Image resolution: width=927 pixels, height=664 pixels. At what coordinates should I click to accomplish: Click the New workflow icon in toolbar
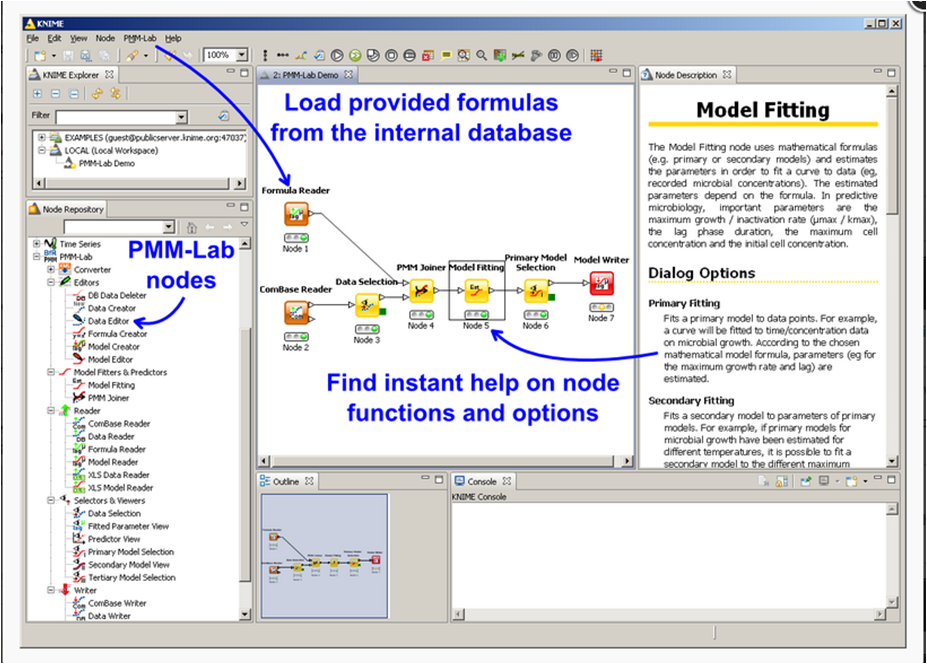[x=40, y=56]
